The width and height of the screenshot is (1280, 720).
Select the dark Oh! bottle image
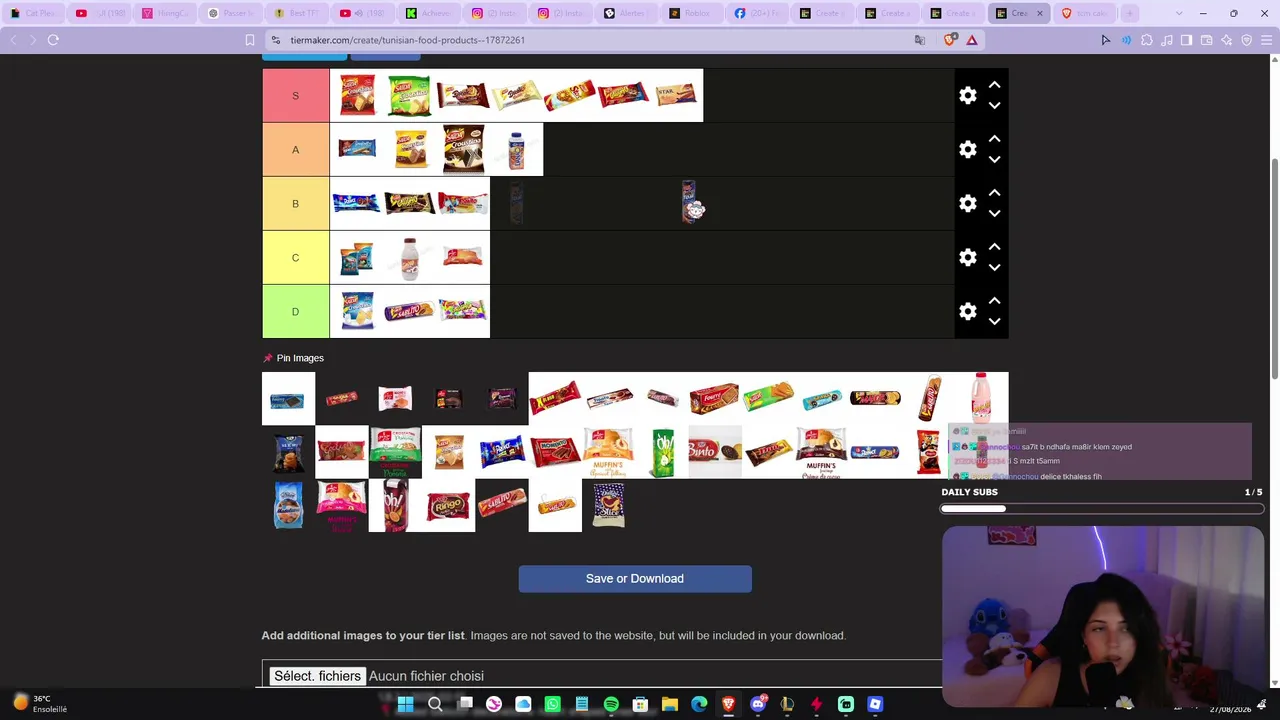(395, 506)
